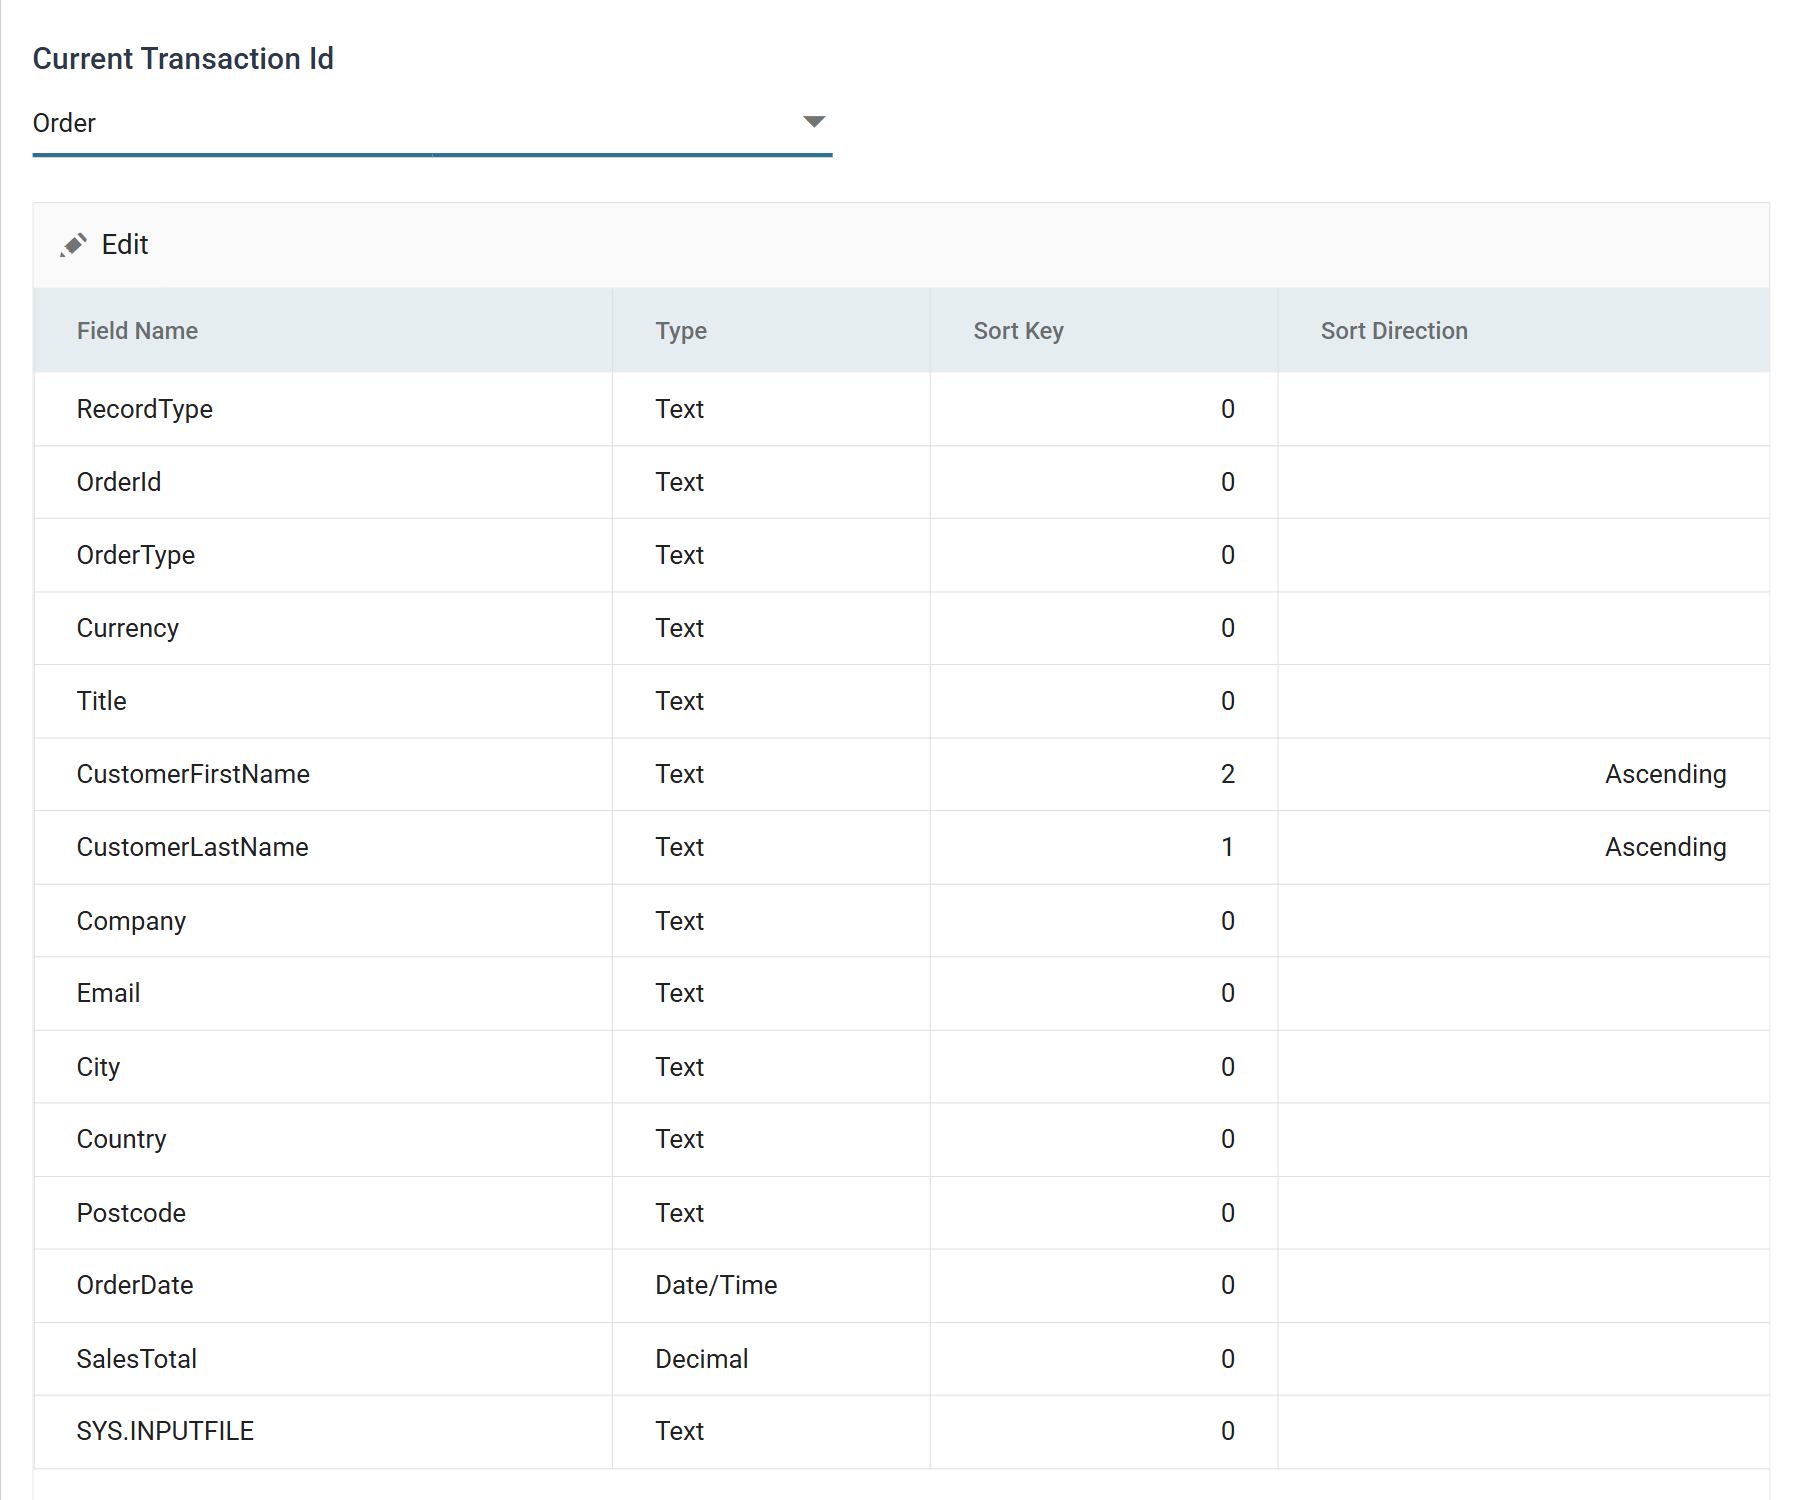Select the Title field name
The image size is (1802, 1500).
point(102,701)
